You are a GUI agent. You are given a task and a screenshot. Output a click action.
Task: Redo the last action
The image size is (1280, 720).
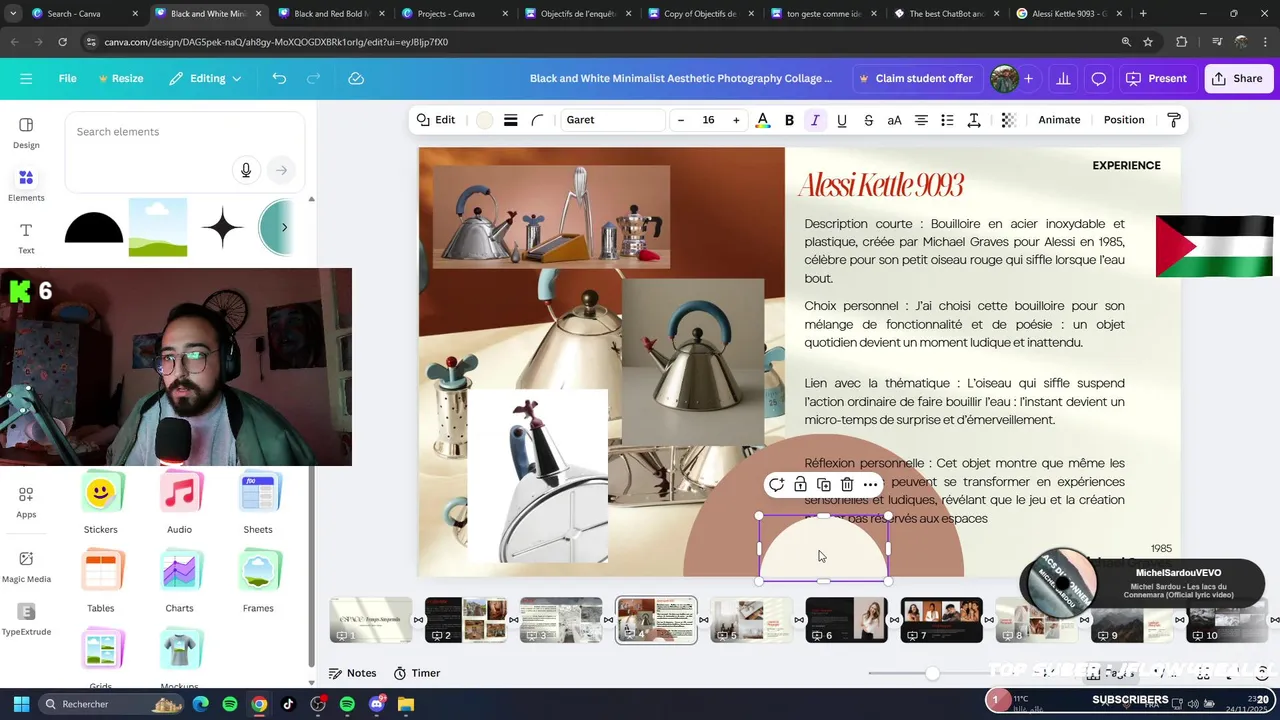click(x=314, y=78)
